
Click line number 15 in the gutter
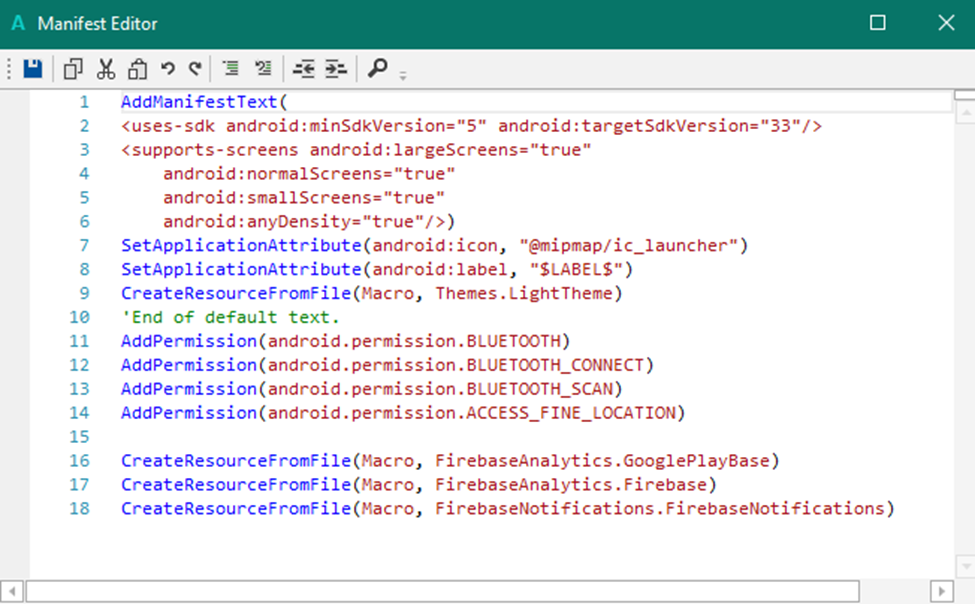(79, 437)
